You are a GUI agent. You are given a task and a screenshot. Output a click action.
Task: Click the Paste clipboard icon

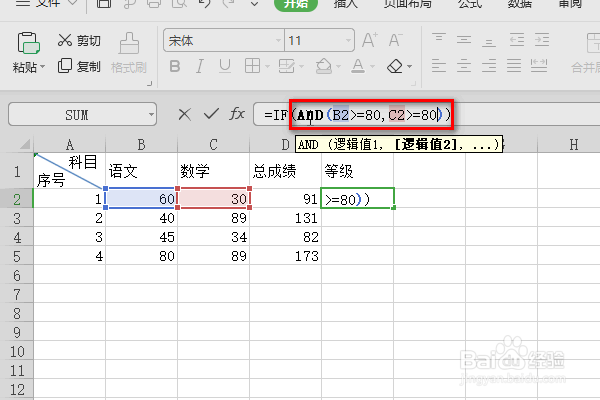tap(28, 42)
